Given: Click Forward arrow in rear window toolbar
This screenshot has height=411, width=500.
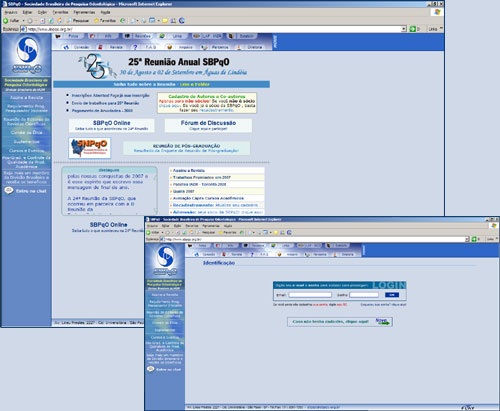Looking at the screenshot, I should tap(30, 21).
